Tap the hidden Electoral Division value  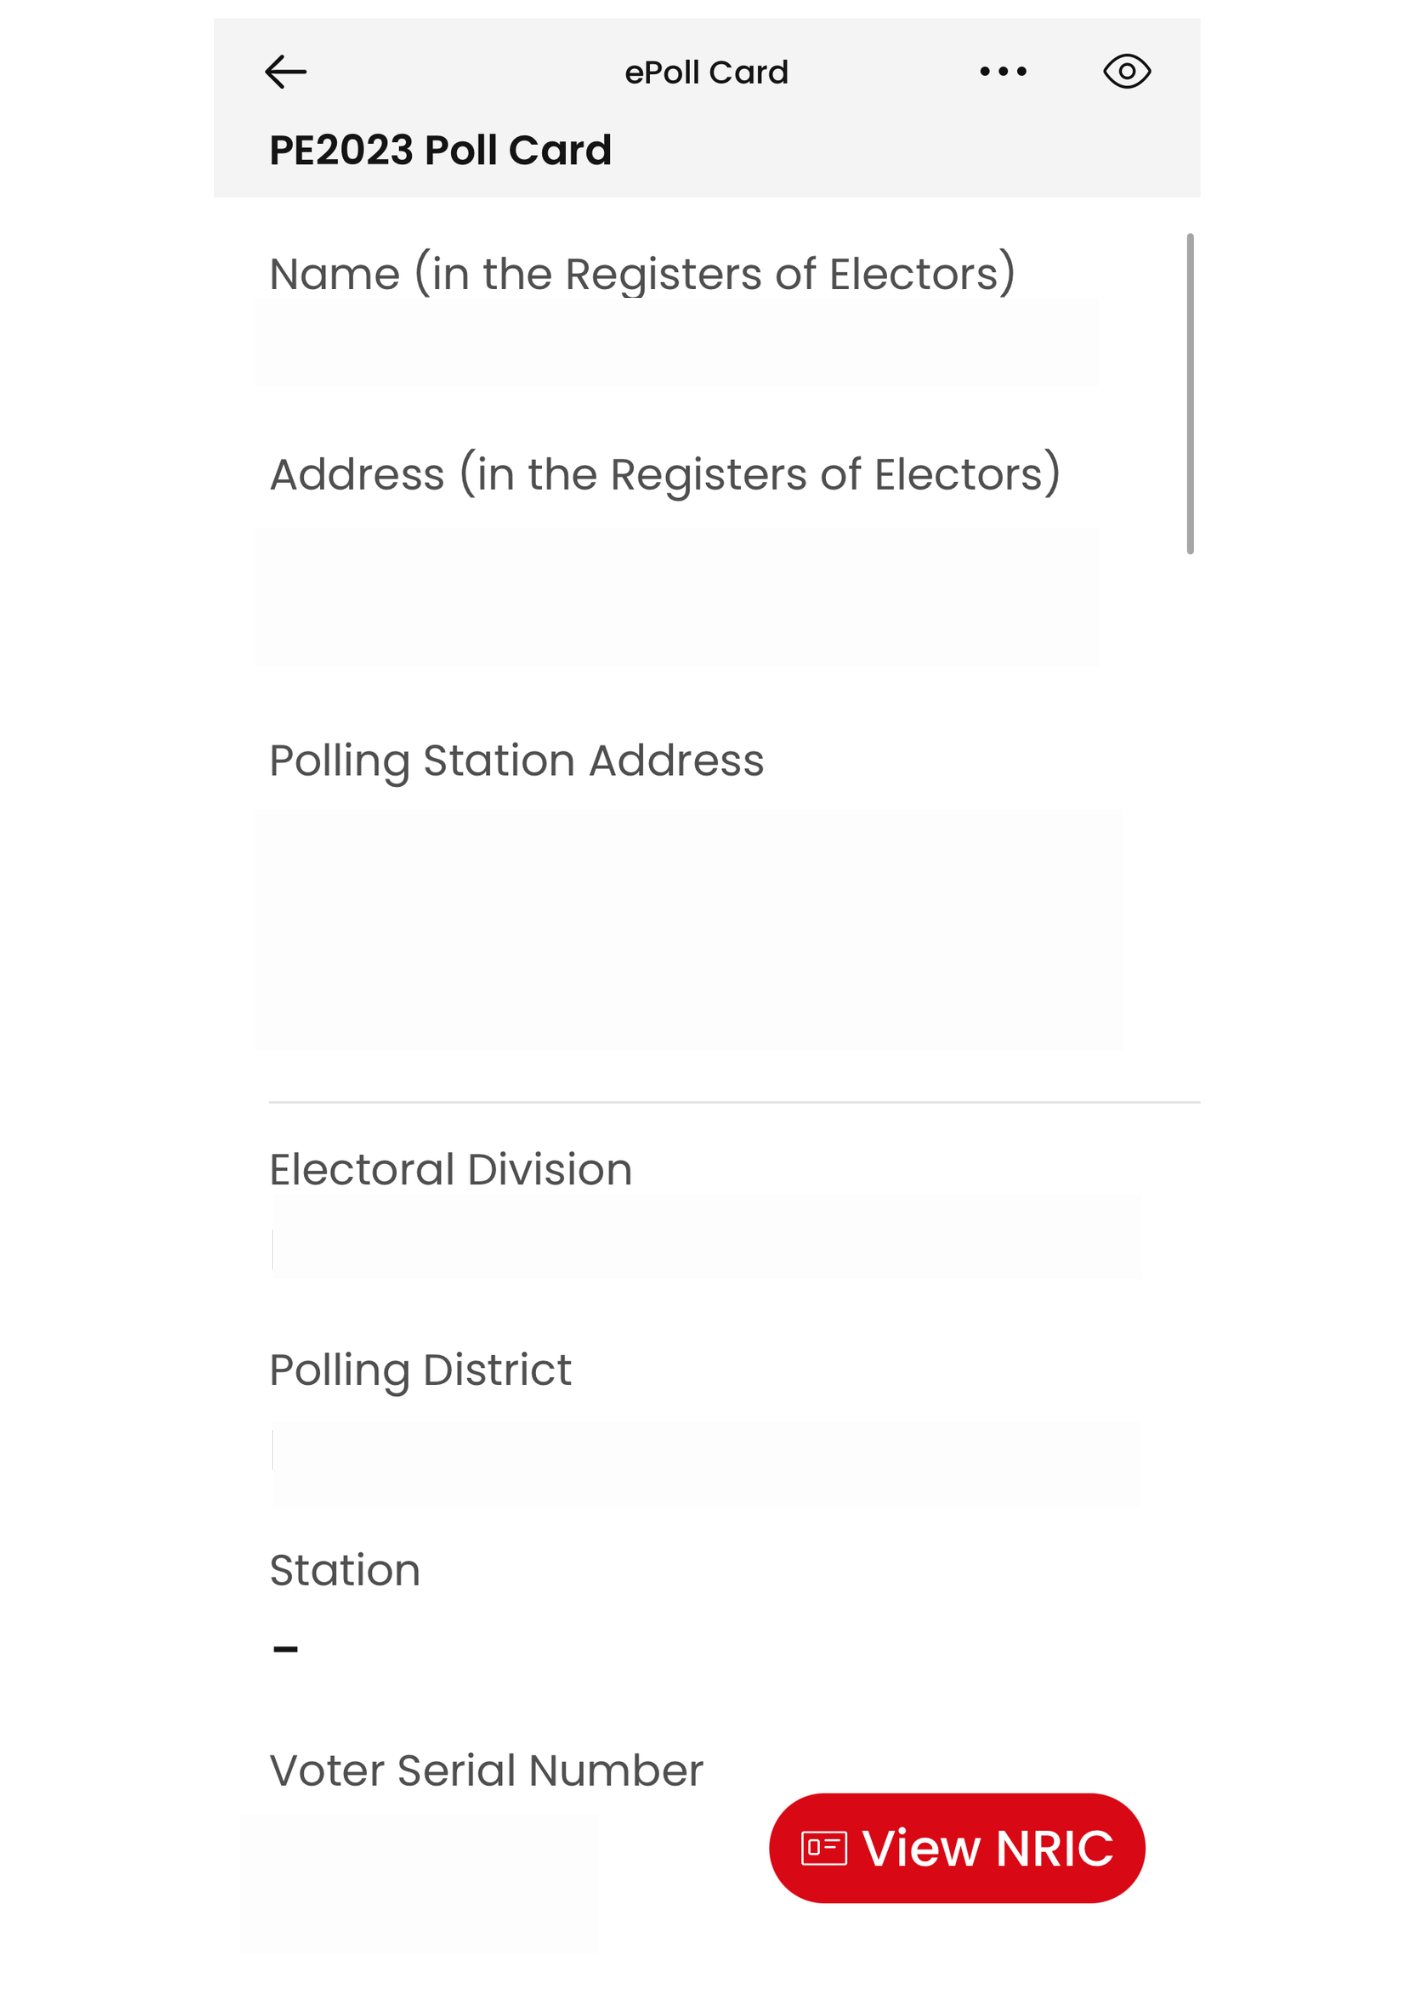coord(706,1238)
